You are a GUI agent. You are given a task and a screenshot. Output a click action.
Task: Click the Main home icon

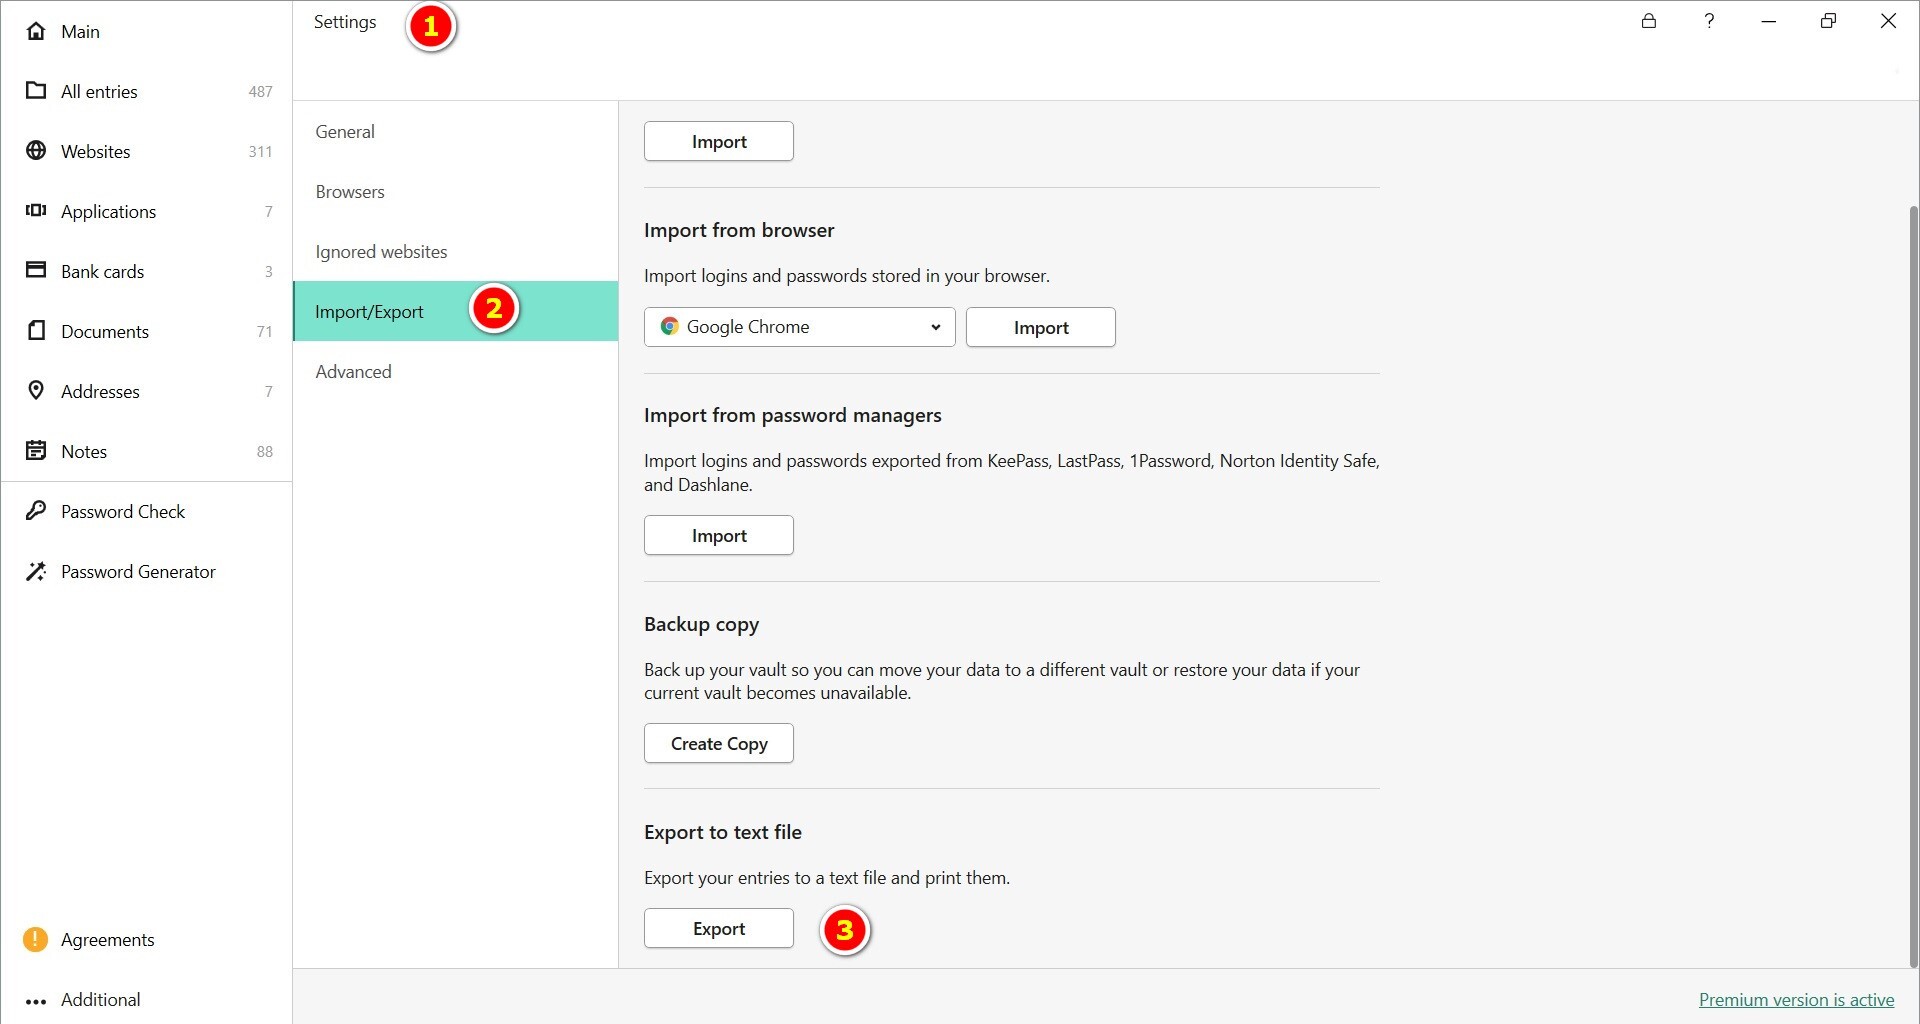point(36,31)
